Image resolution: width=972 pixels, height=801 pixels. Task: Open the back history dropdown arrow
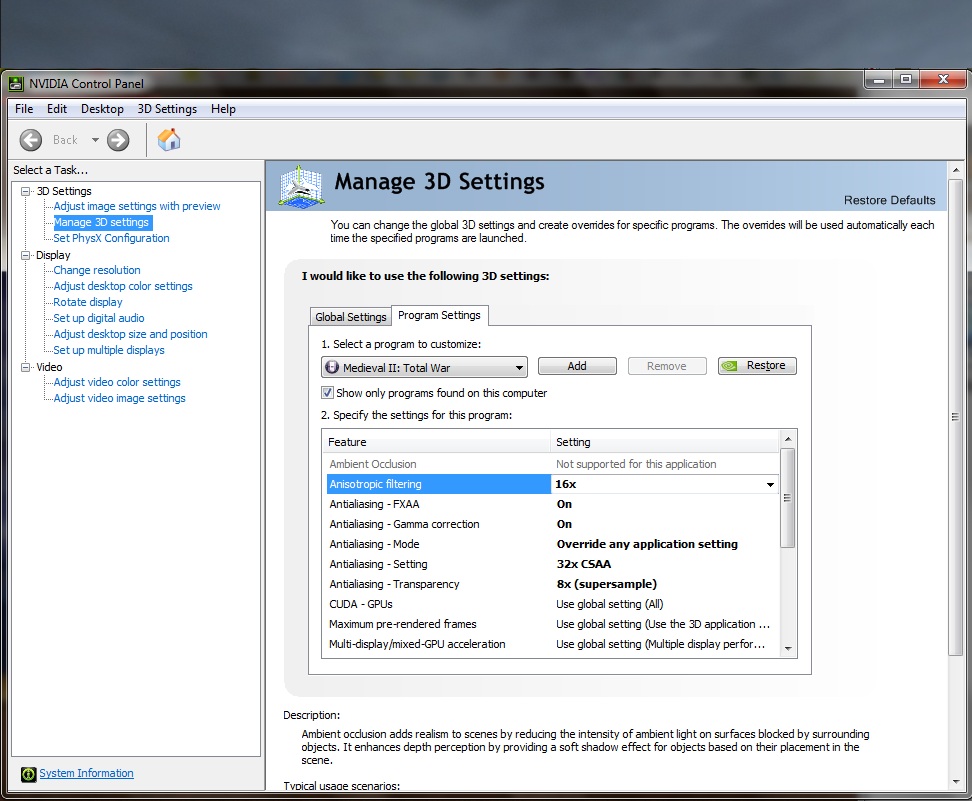95,140
